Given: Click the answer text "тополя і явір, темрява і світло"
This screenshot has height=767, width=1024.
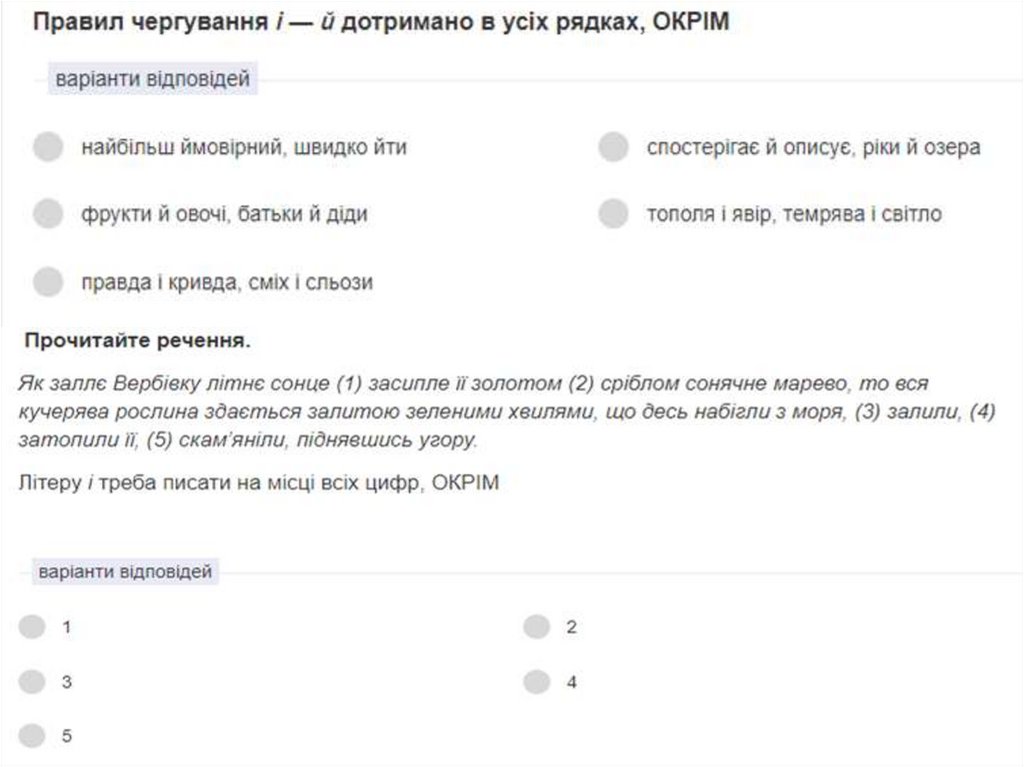Looking at the screenshot, I should click(x=794, y=214).
